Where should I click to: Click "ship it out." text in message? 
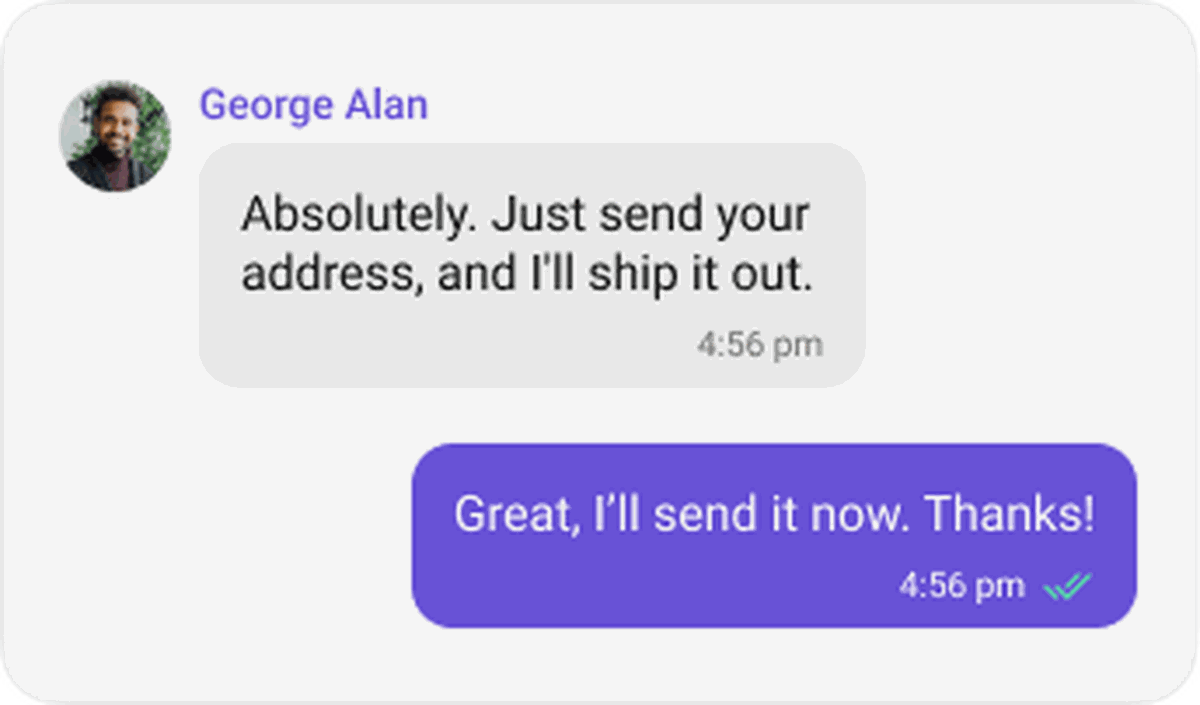[700, 275]
